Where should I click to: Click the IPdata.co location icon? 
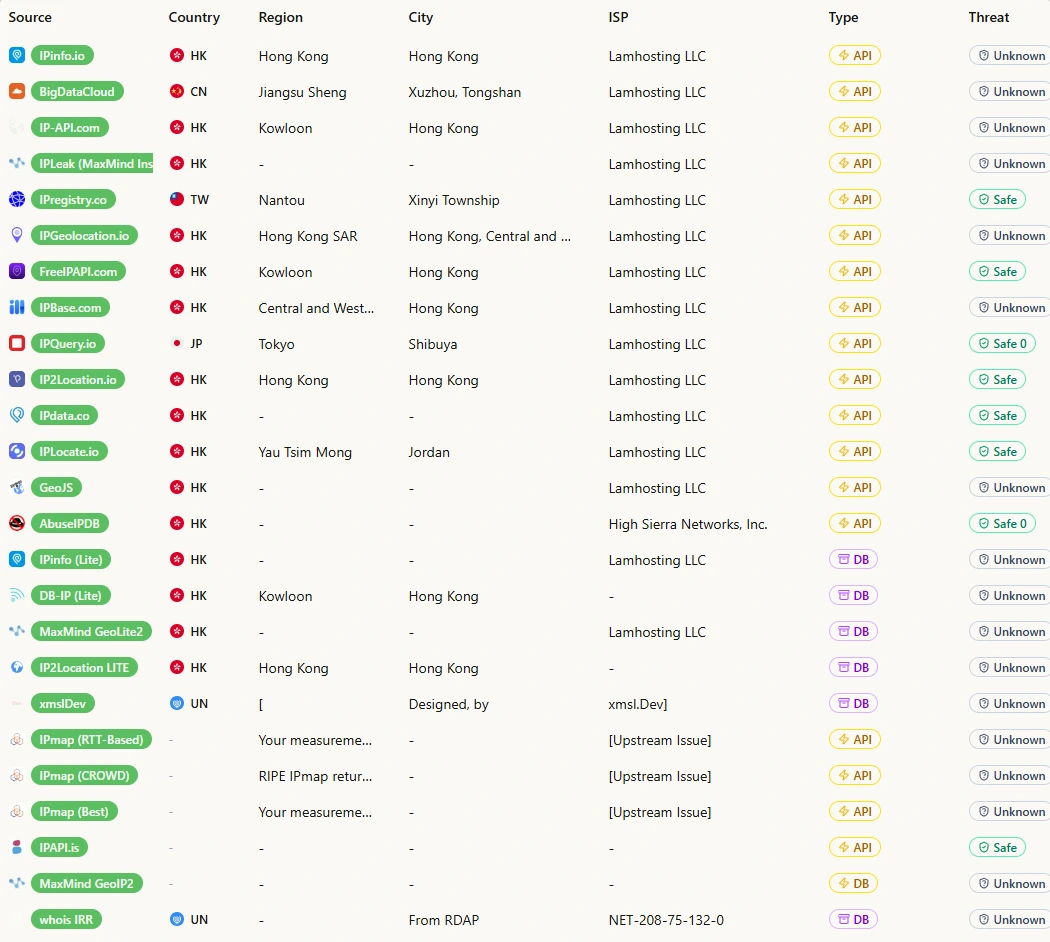point(17,415)
